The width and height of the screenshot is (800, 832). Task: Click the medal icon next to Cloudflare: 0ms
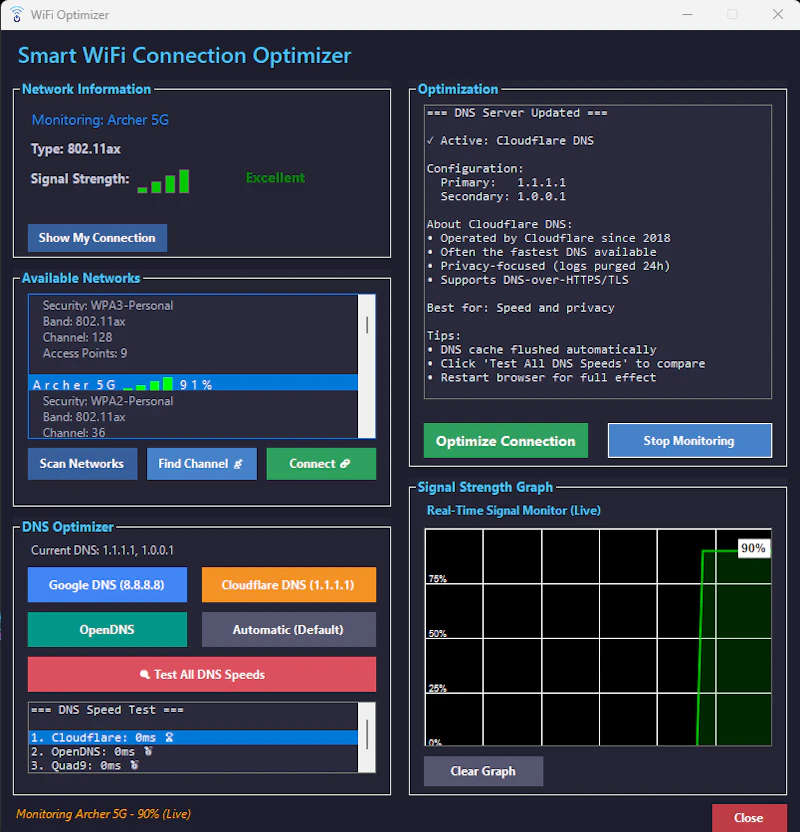coord(169,737)
